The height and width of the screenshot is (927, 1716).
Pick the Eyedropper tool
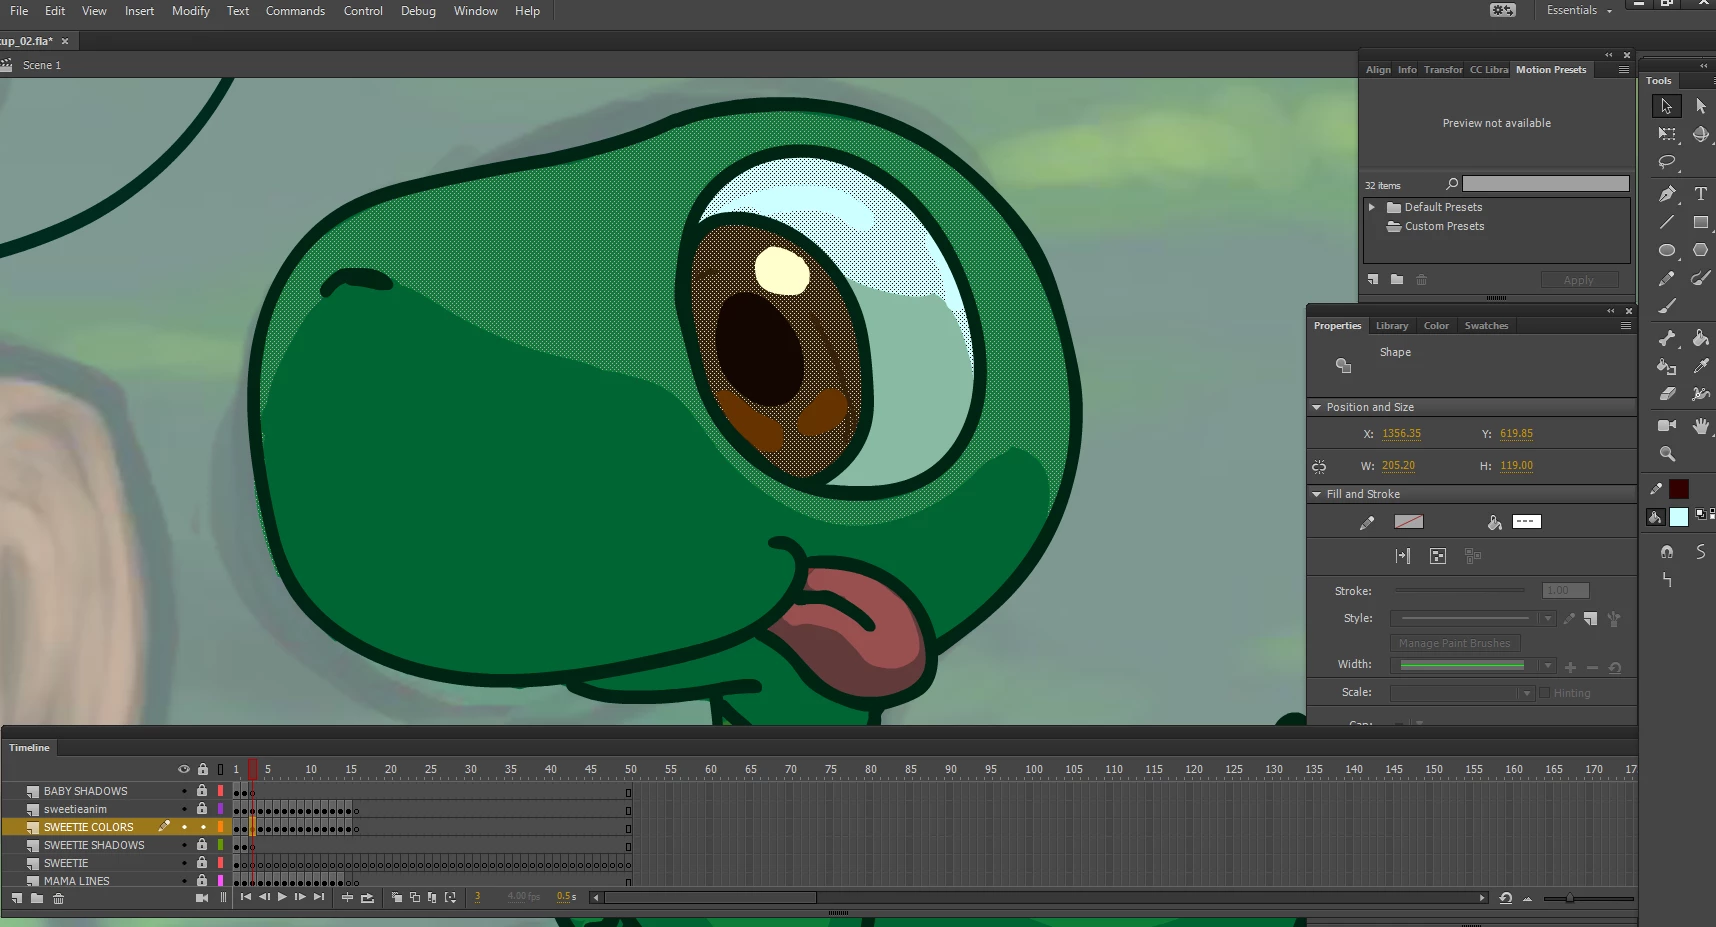(1701, 366)
